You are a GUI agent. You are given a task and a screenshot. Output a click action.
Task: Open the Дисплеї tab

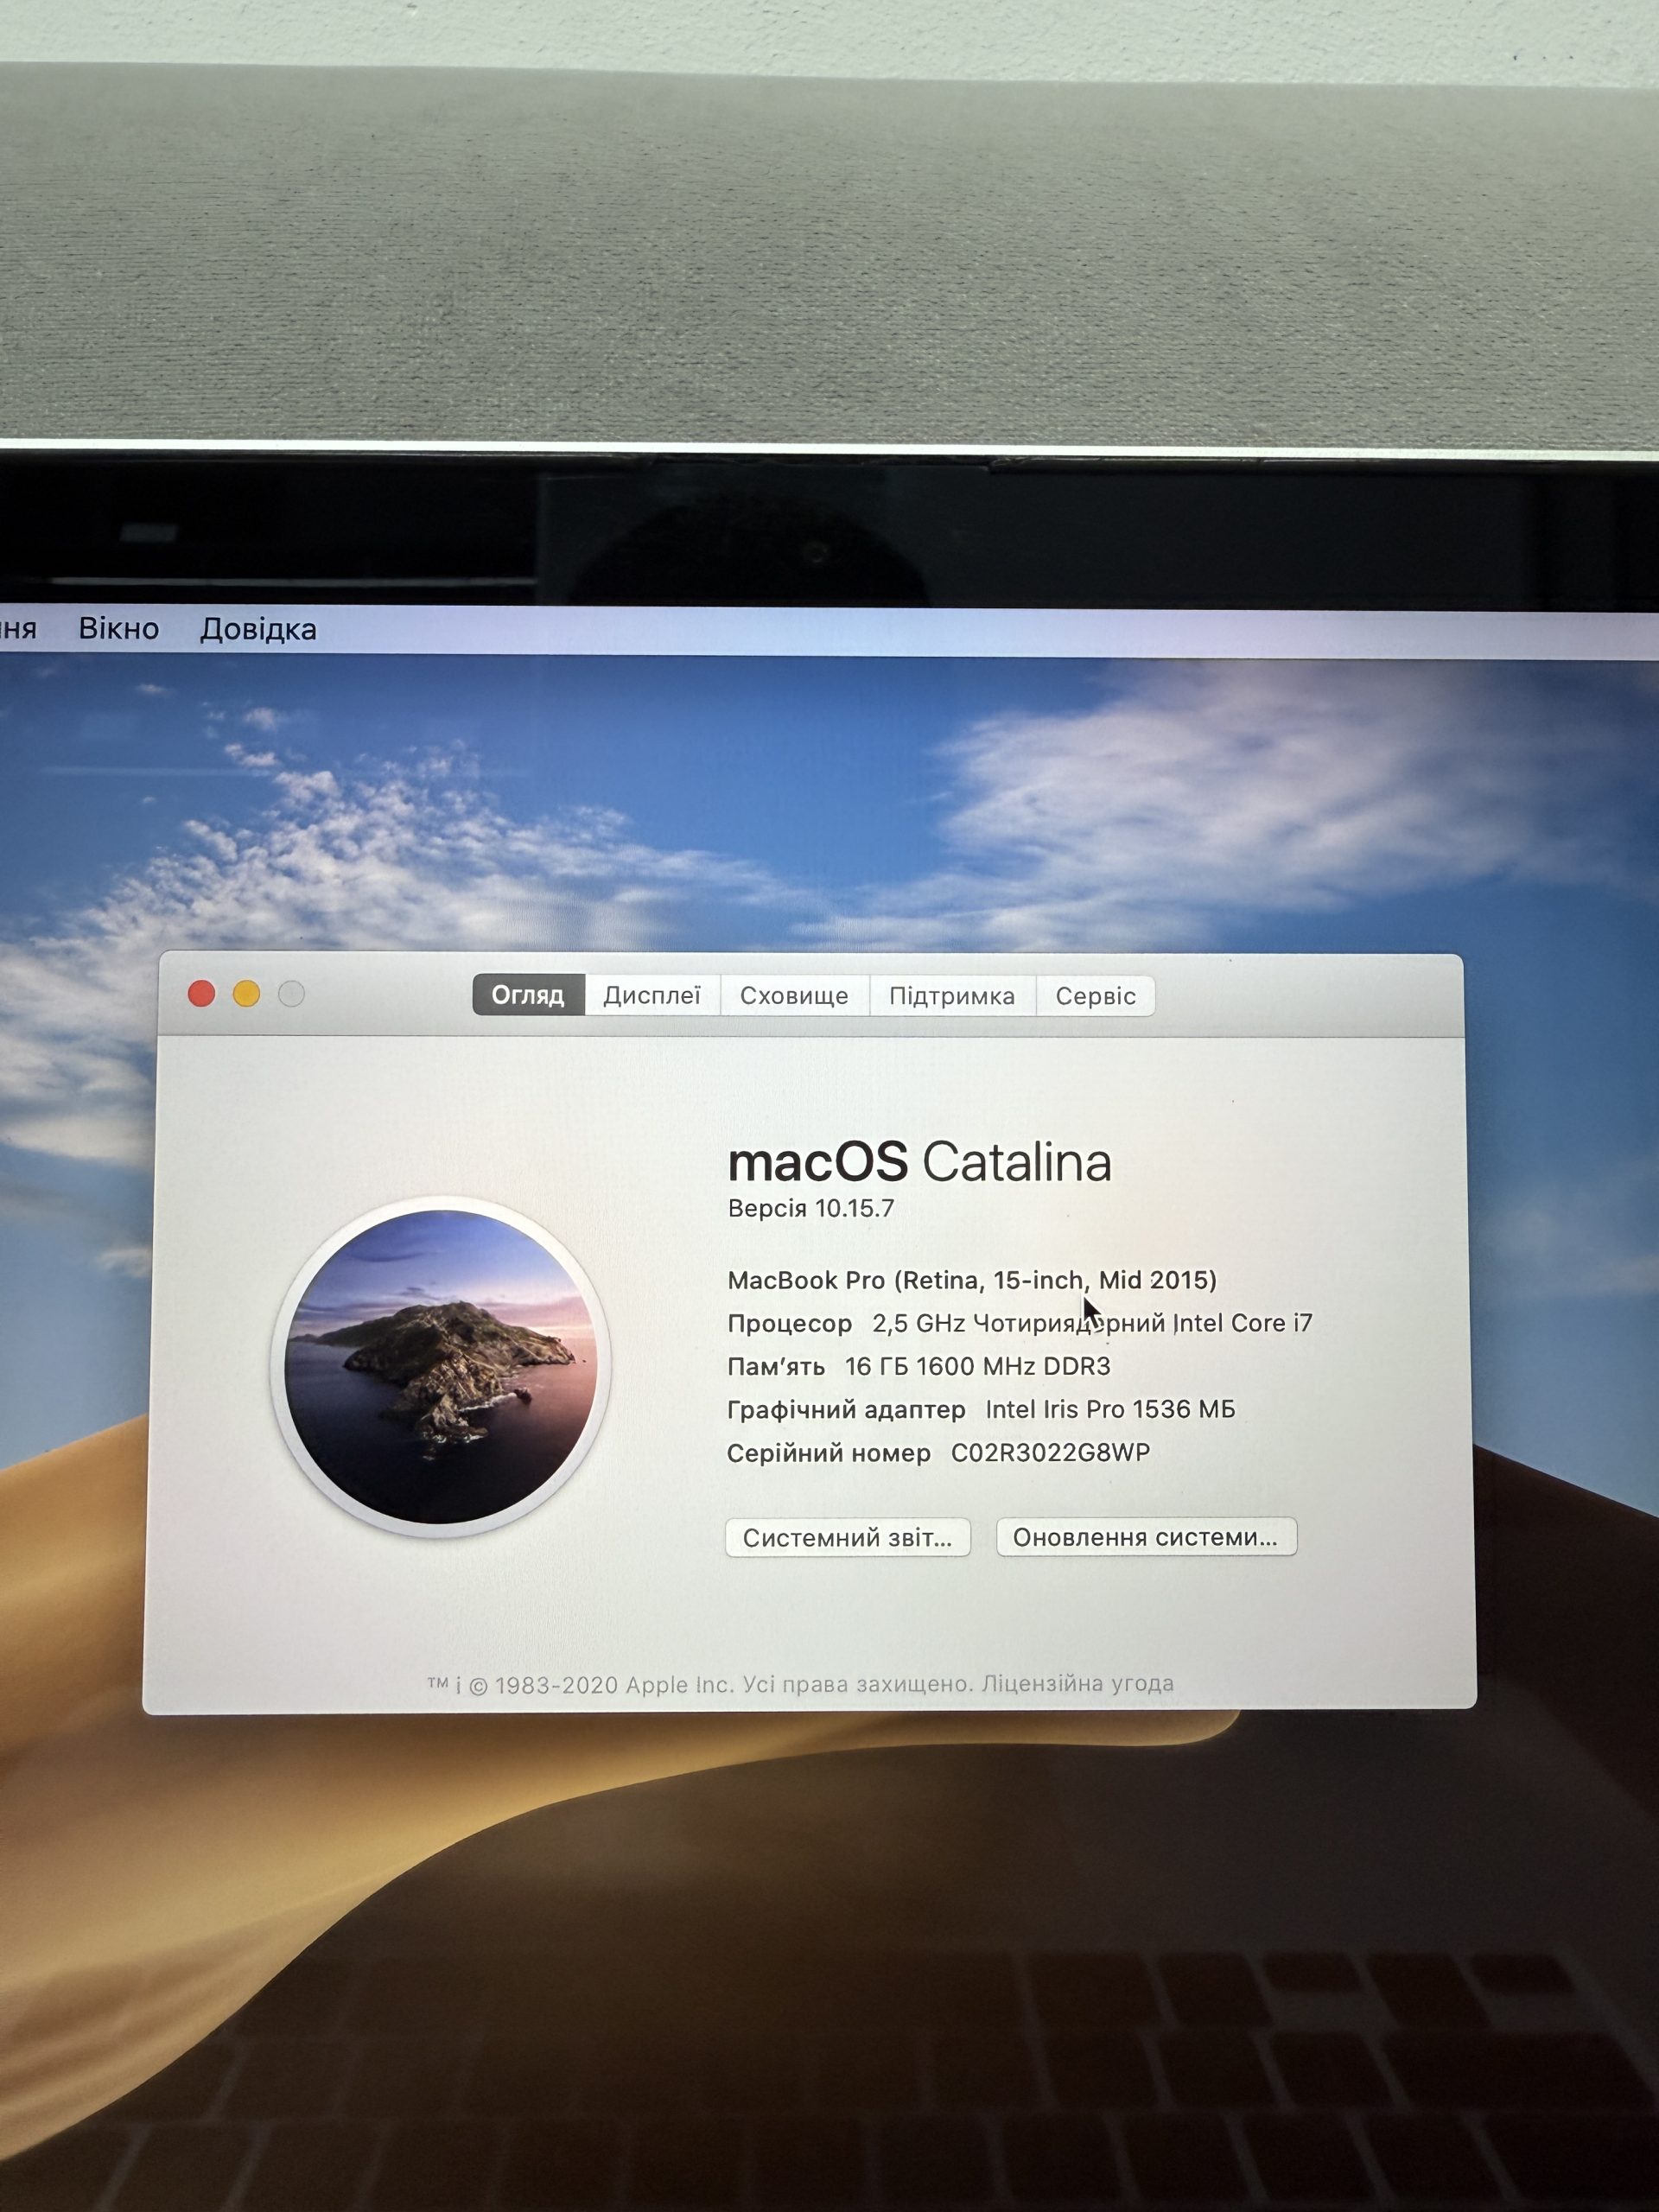pyautogui.click(x=652, y=995)
